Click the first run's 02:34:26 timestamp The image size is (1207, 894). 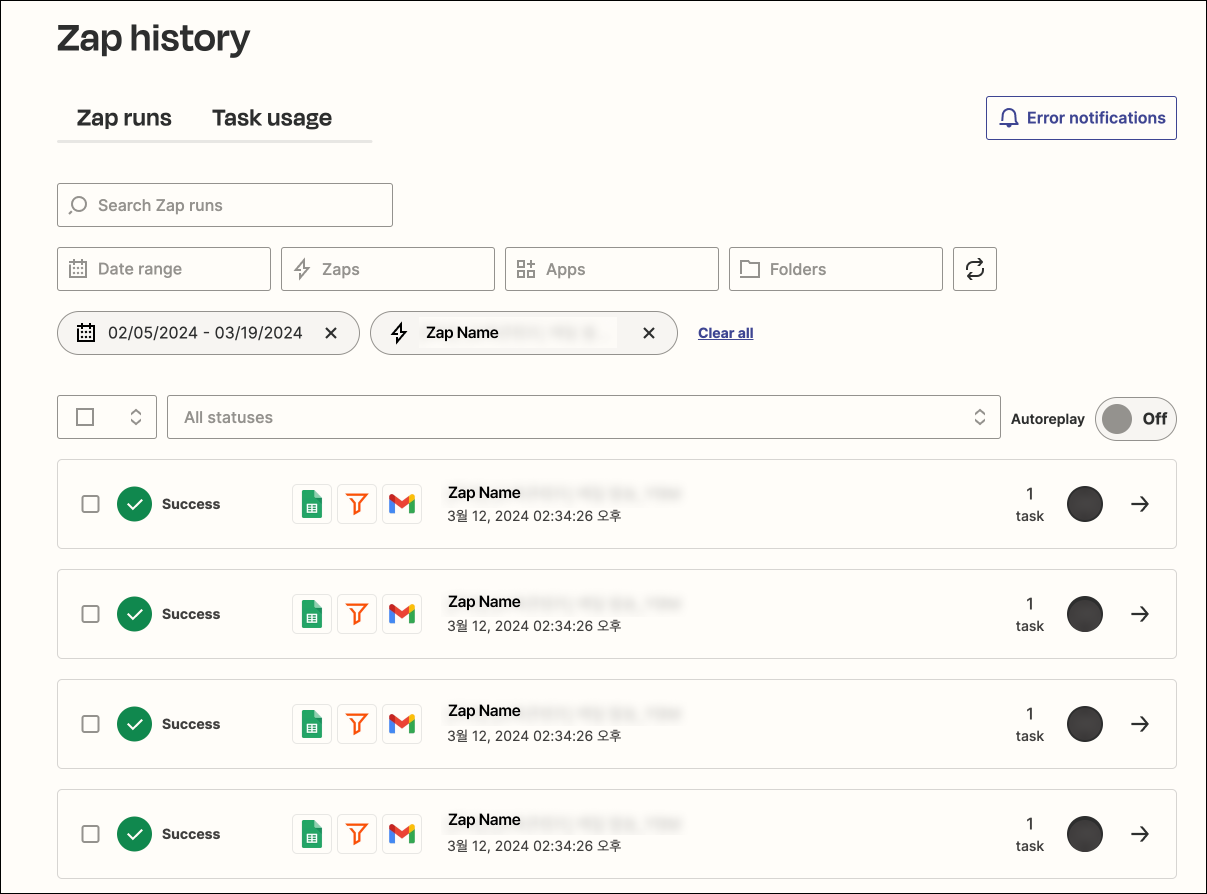pyautogui.click(x=534, y=516)
